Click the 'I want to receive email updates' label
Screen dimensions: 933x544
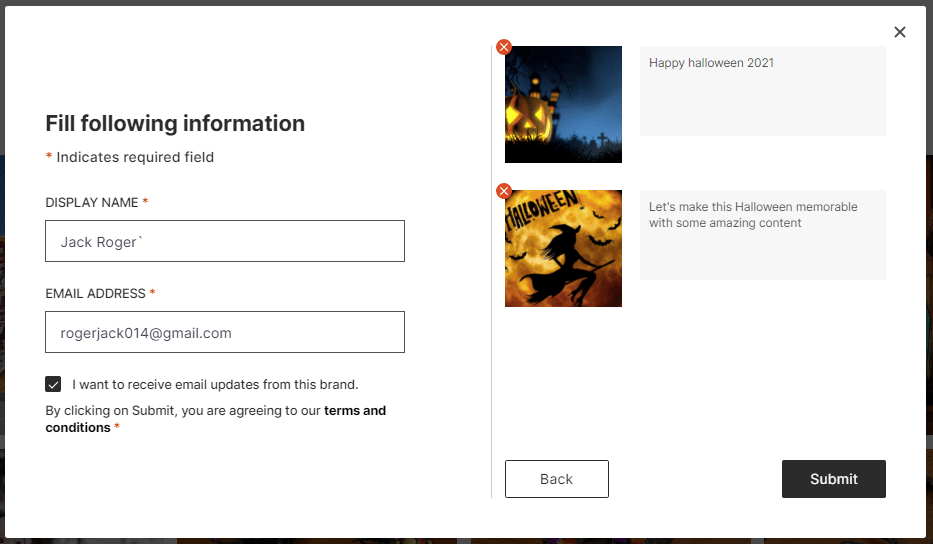point(215,384)
